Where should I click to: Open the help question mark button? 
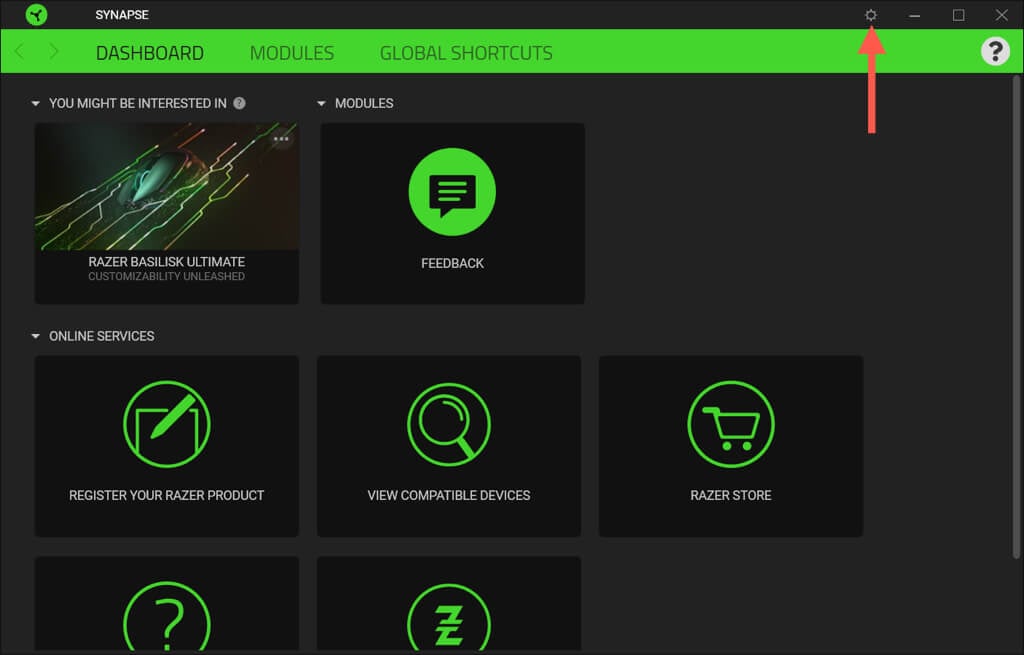995,51
